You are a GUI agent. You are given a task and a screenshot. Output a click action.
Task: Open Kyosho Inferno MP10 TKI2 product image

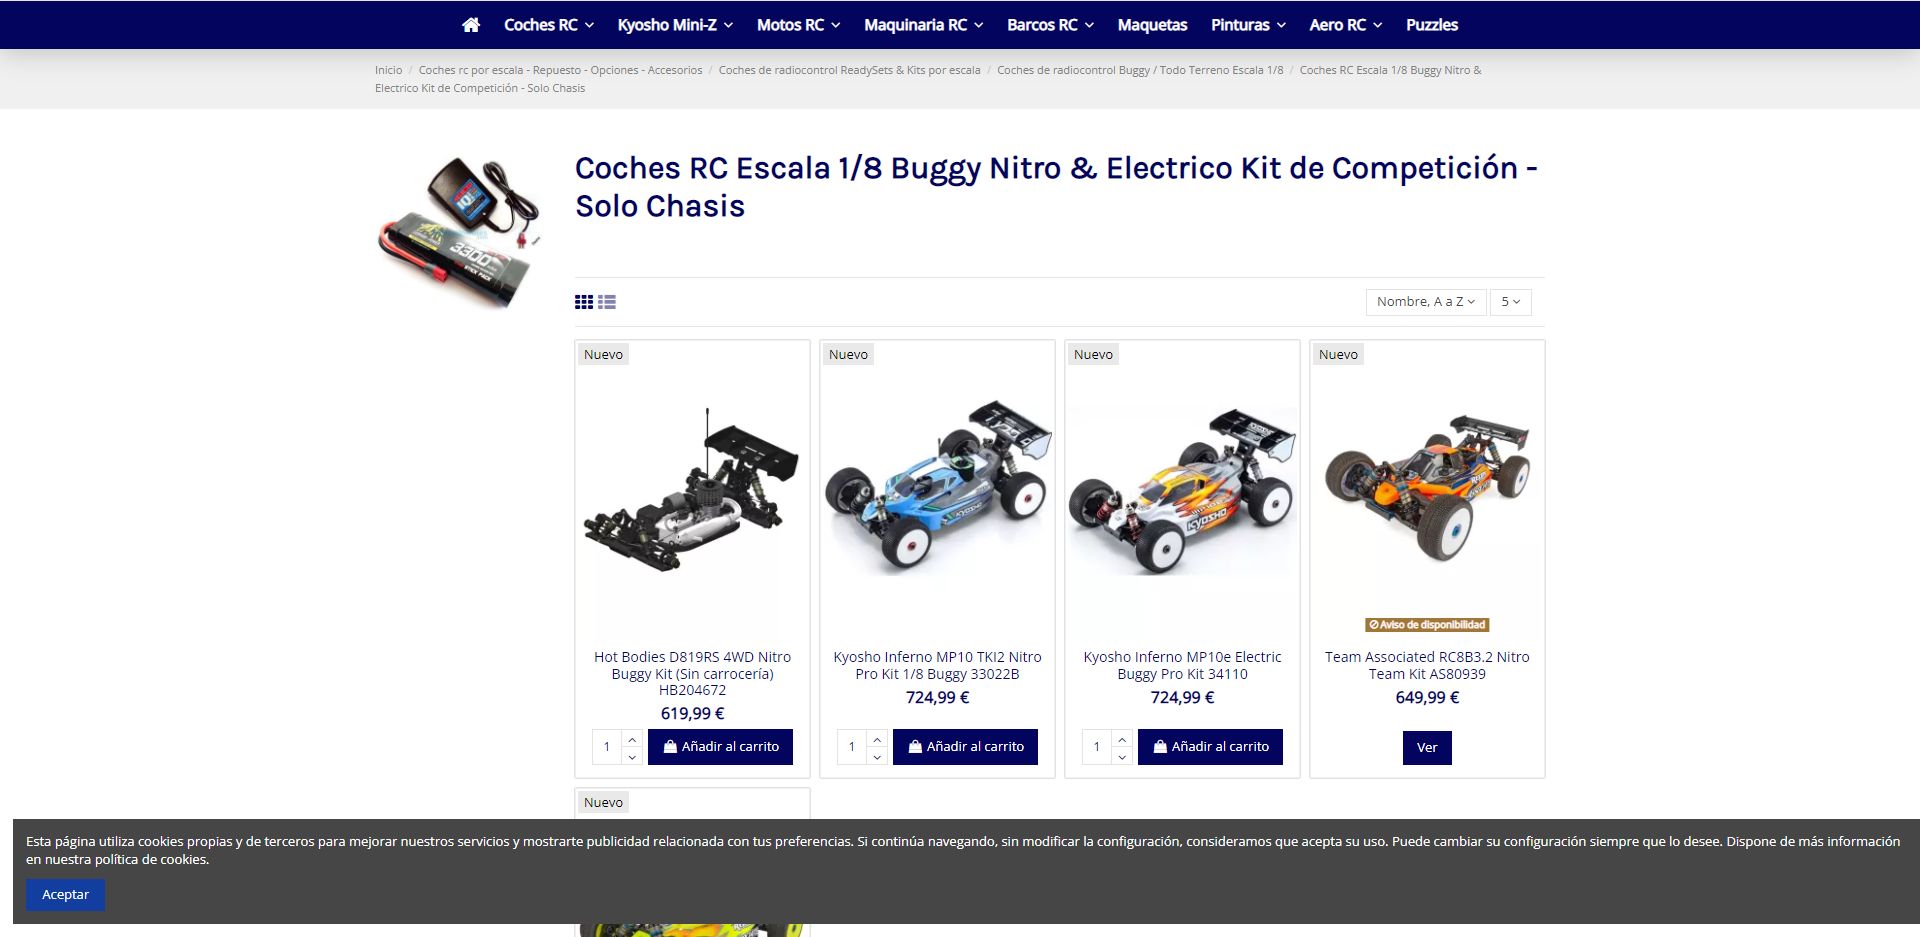tap(937, 490)
